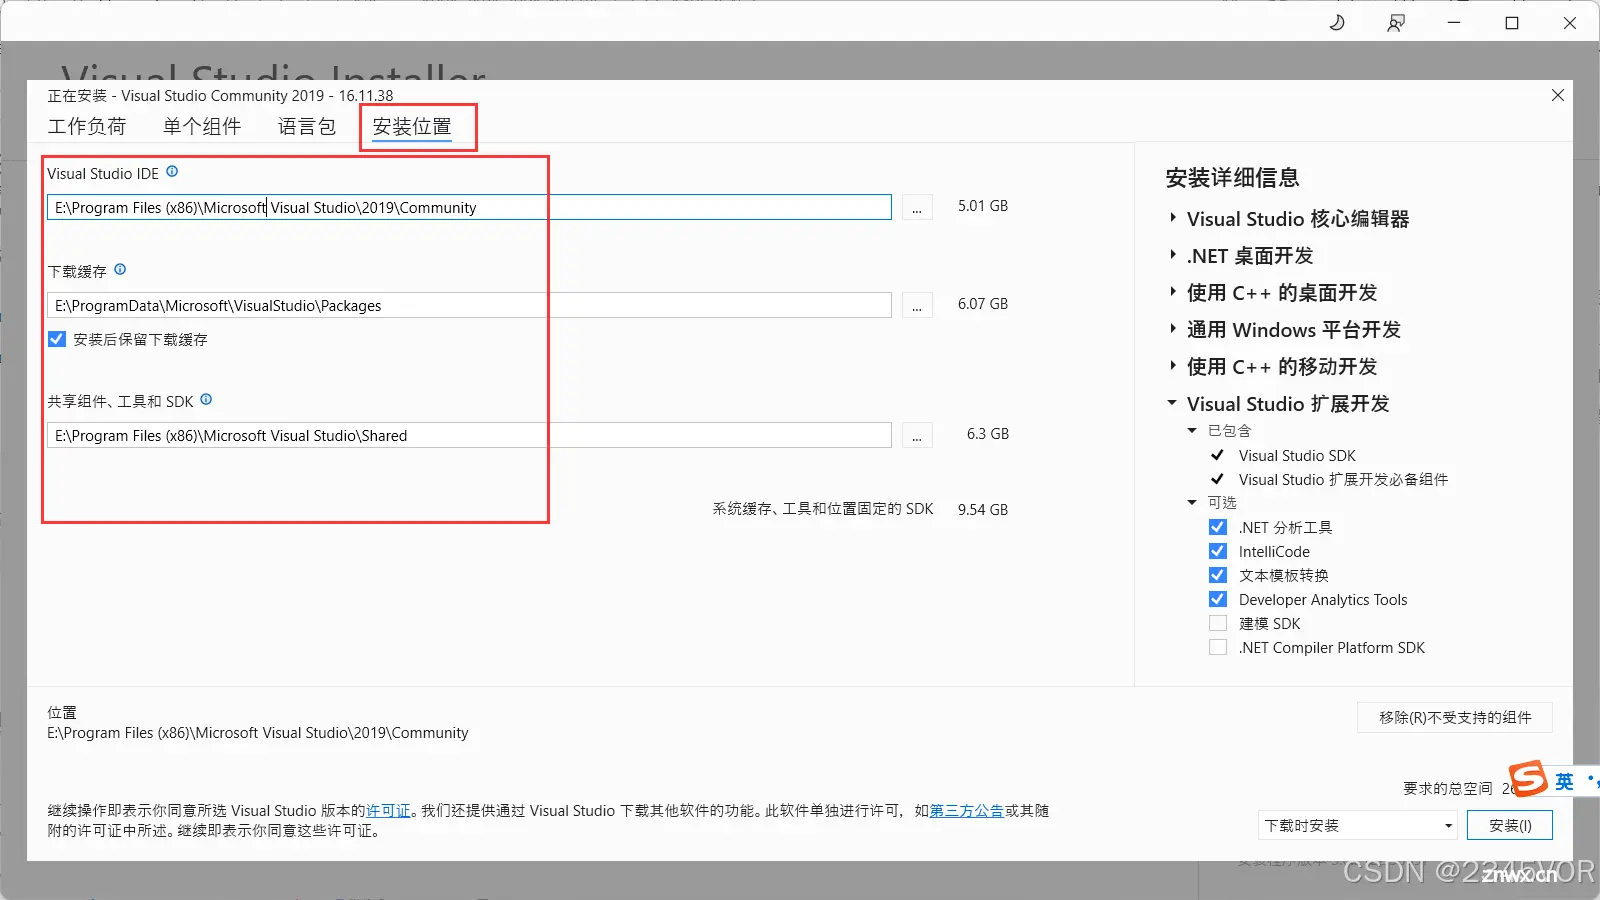Click the info icon beside 共享组件、工具和 SDK
1600x900 pixels.
click(206, 399)
